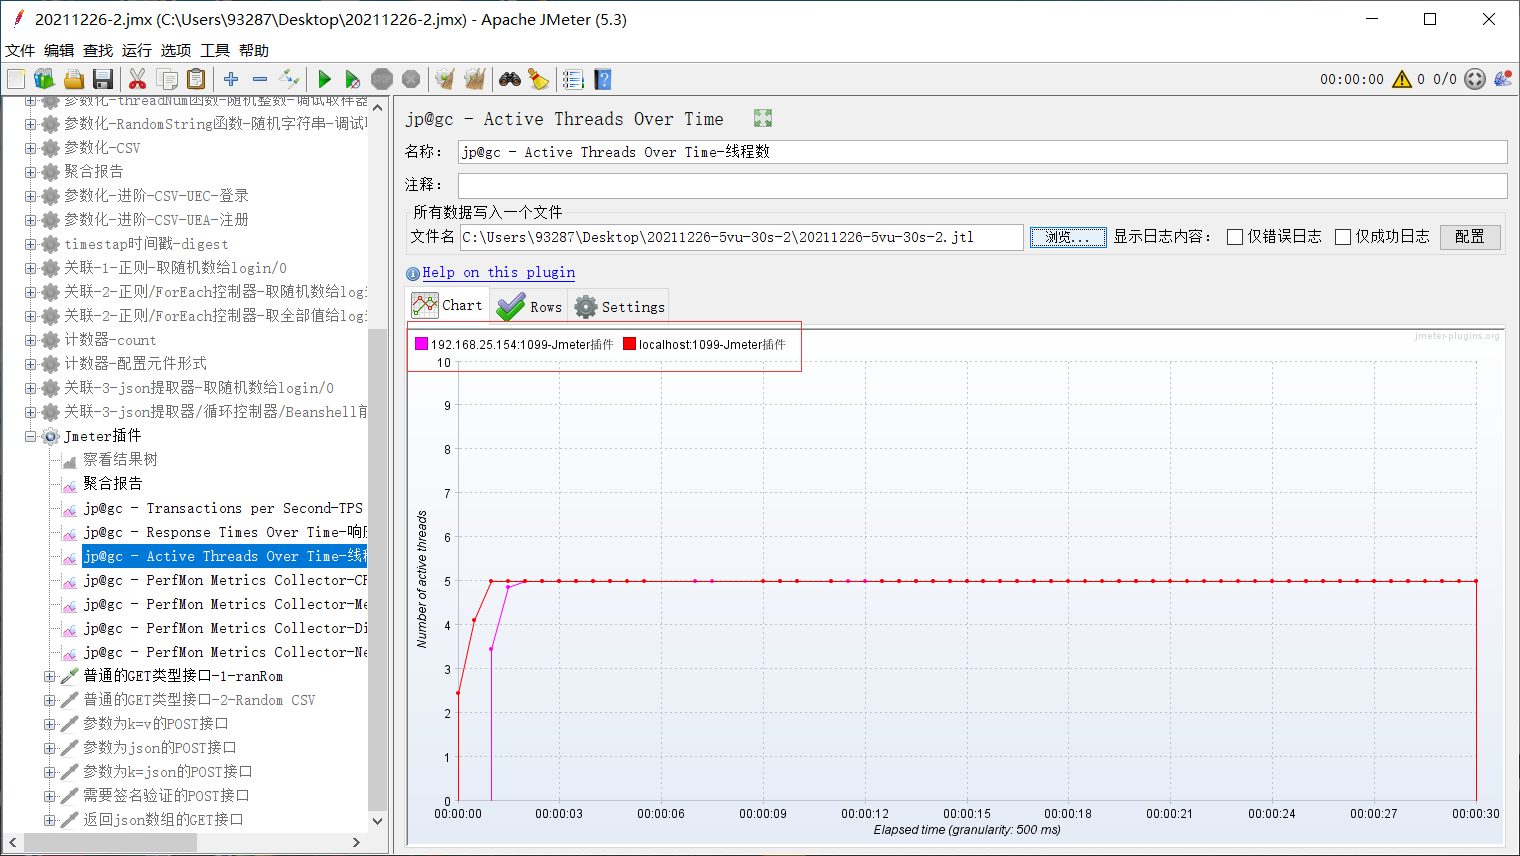Switch to the Rows tab
1520x856 pixels.
point(529,307)
